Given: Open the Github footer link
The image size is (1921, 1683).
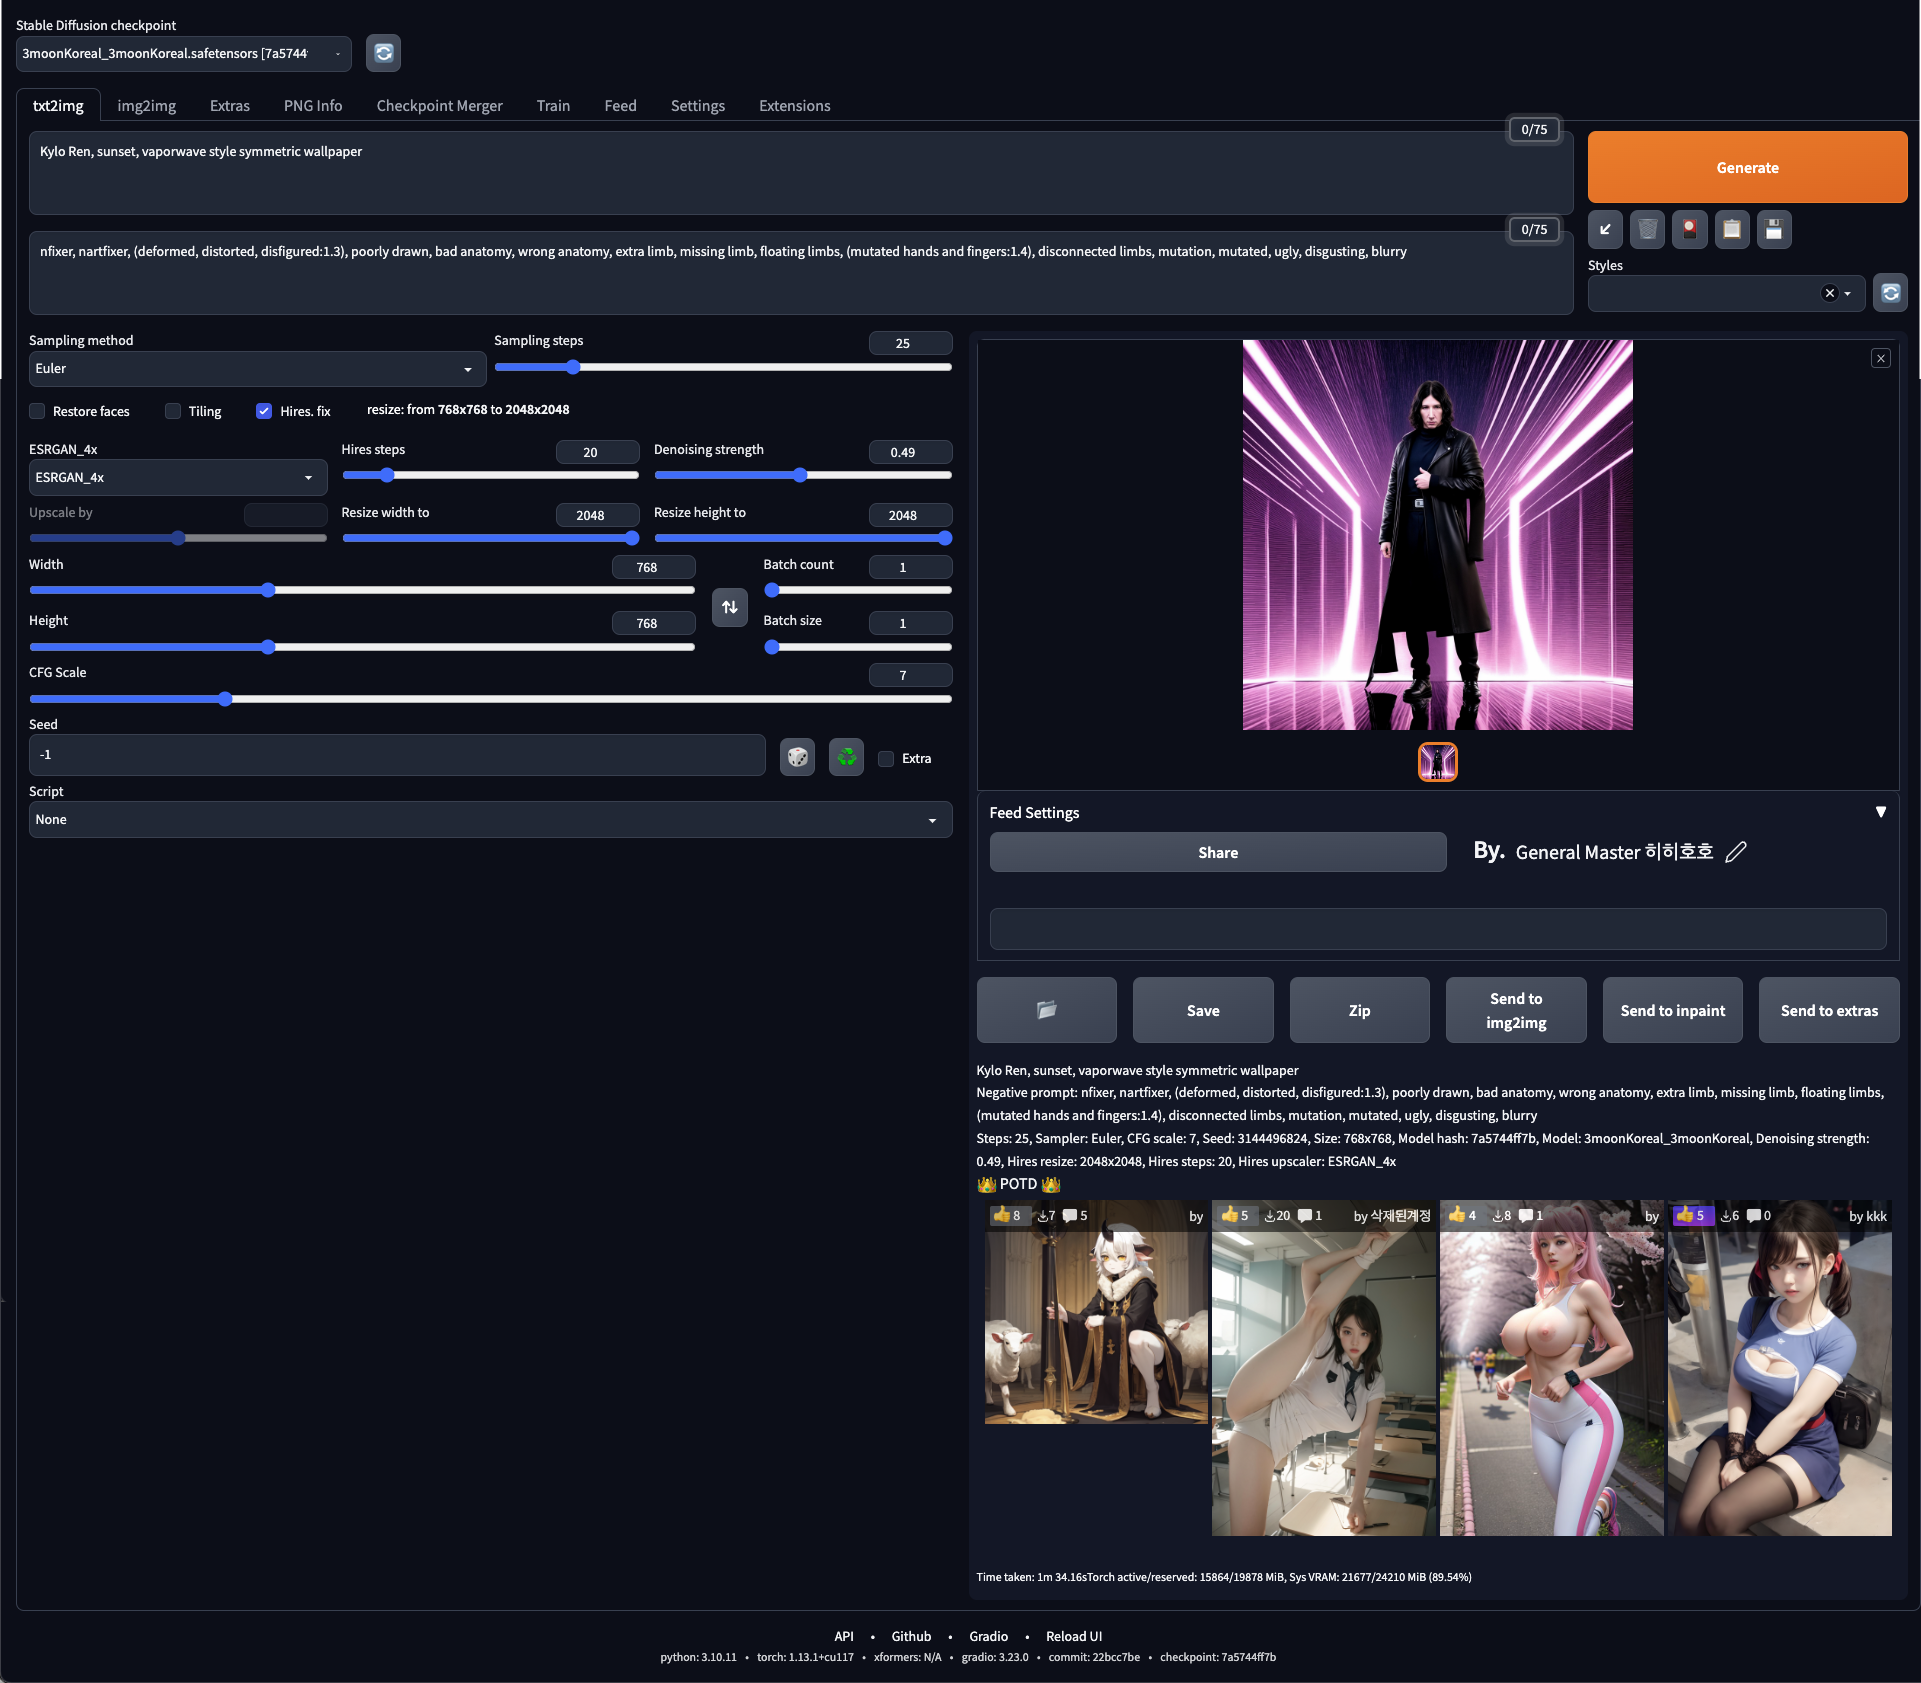Looking at the screenshot, I should click(911, 1636).
